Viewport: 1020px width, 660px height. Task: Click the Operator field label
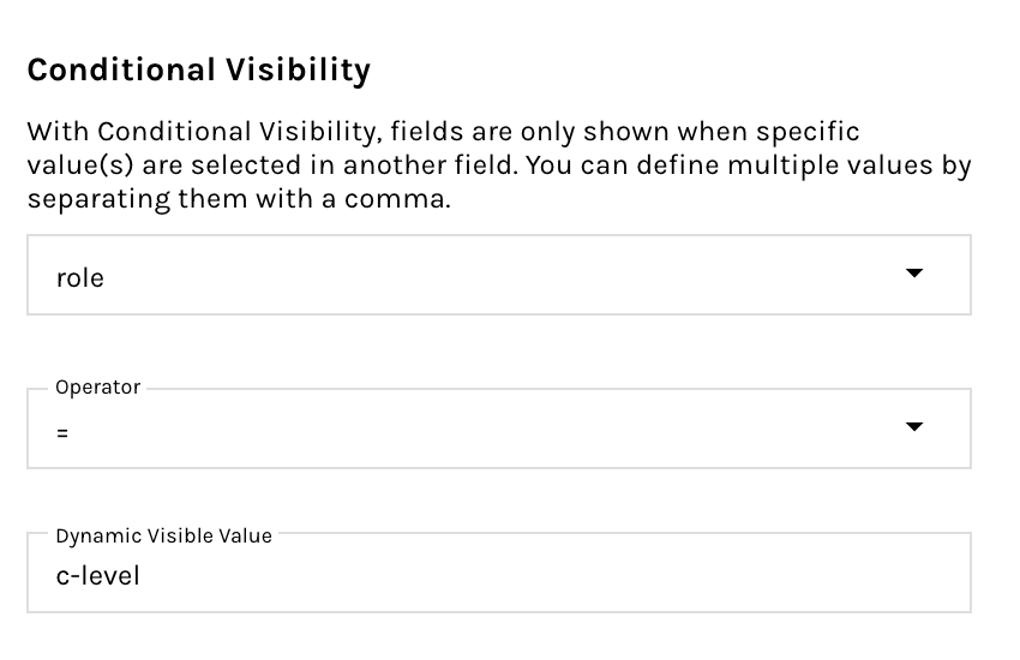[98, 388]
